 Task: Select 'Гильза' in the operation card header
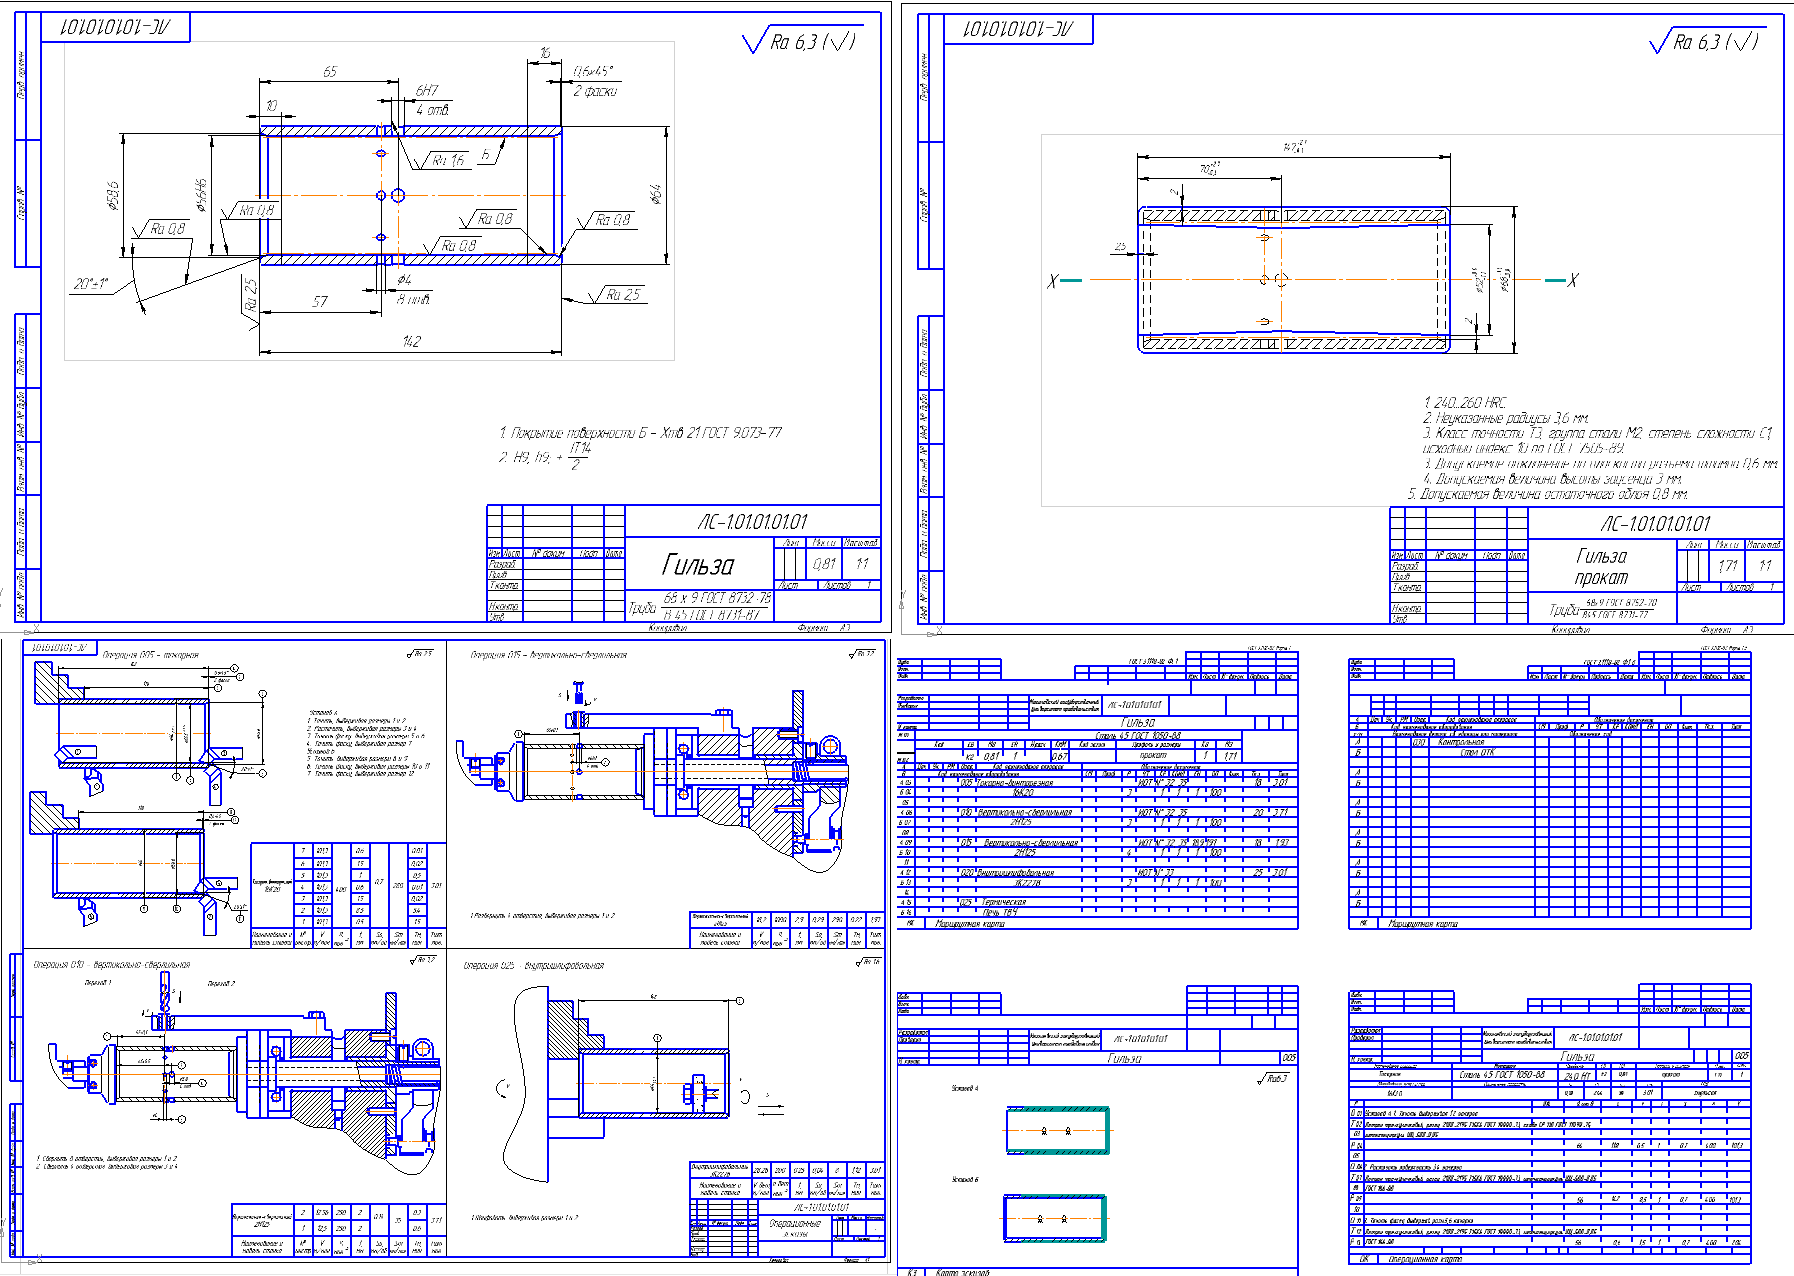point(1577,1056)
